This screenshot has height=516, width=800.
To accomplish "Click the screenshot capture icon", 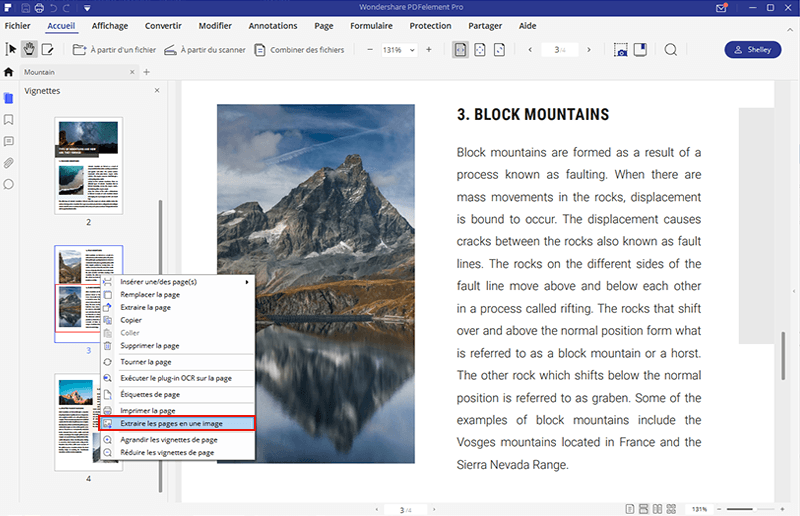I will coord(621,49).
